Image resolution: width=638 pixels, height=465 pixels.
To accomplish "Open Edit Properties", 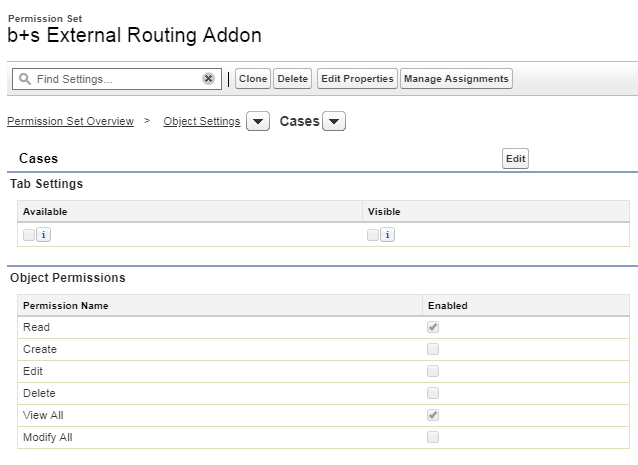I will [357, 79].
